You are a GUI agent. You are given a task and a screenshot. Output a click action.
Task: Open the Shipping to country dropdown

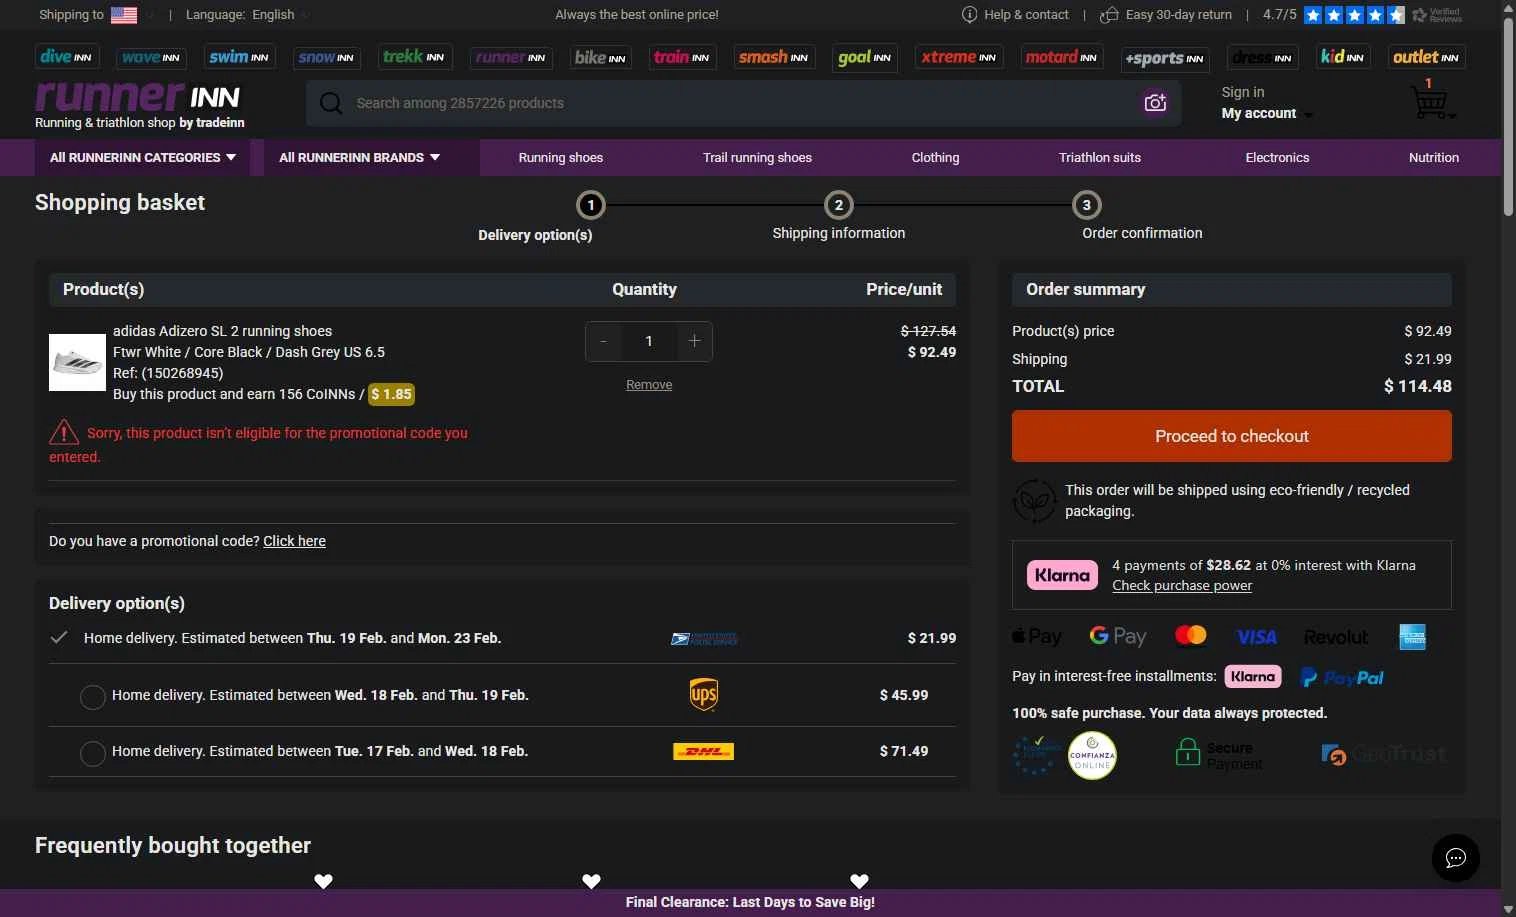click(x=96, y=15)
